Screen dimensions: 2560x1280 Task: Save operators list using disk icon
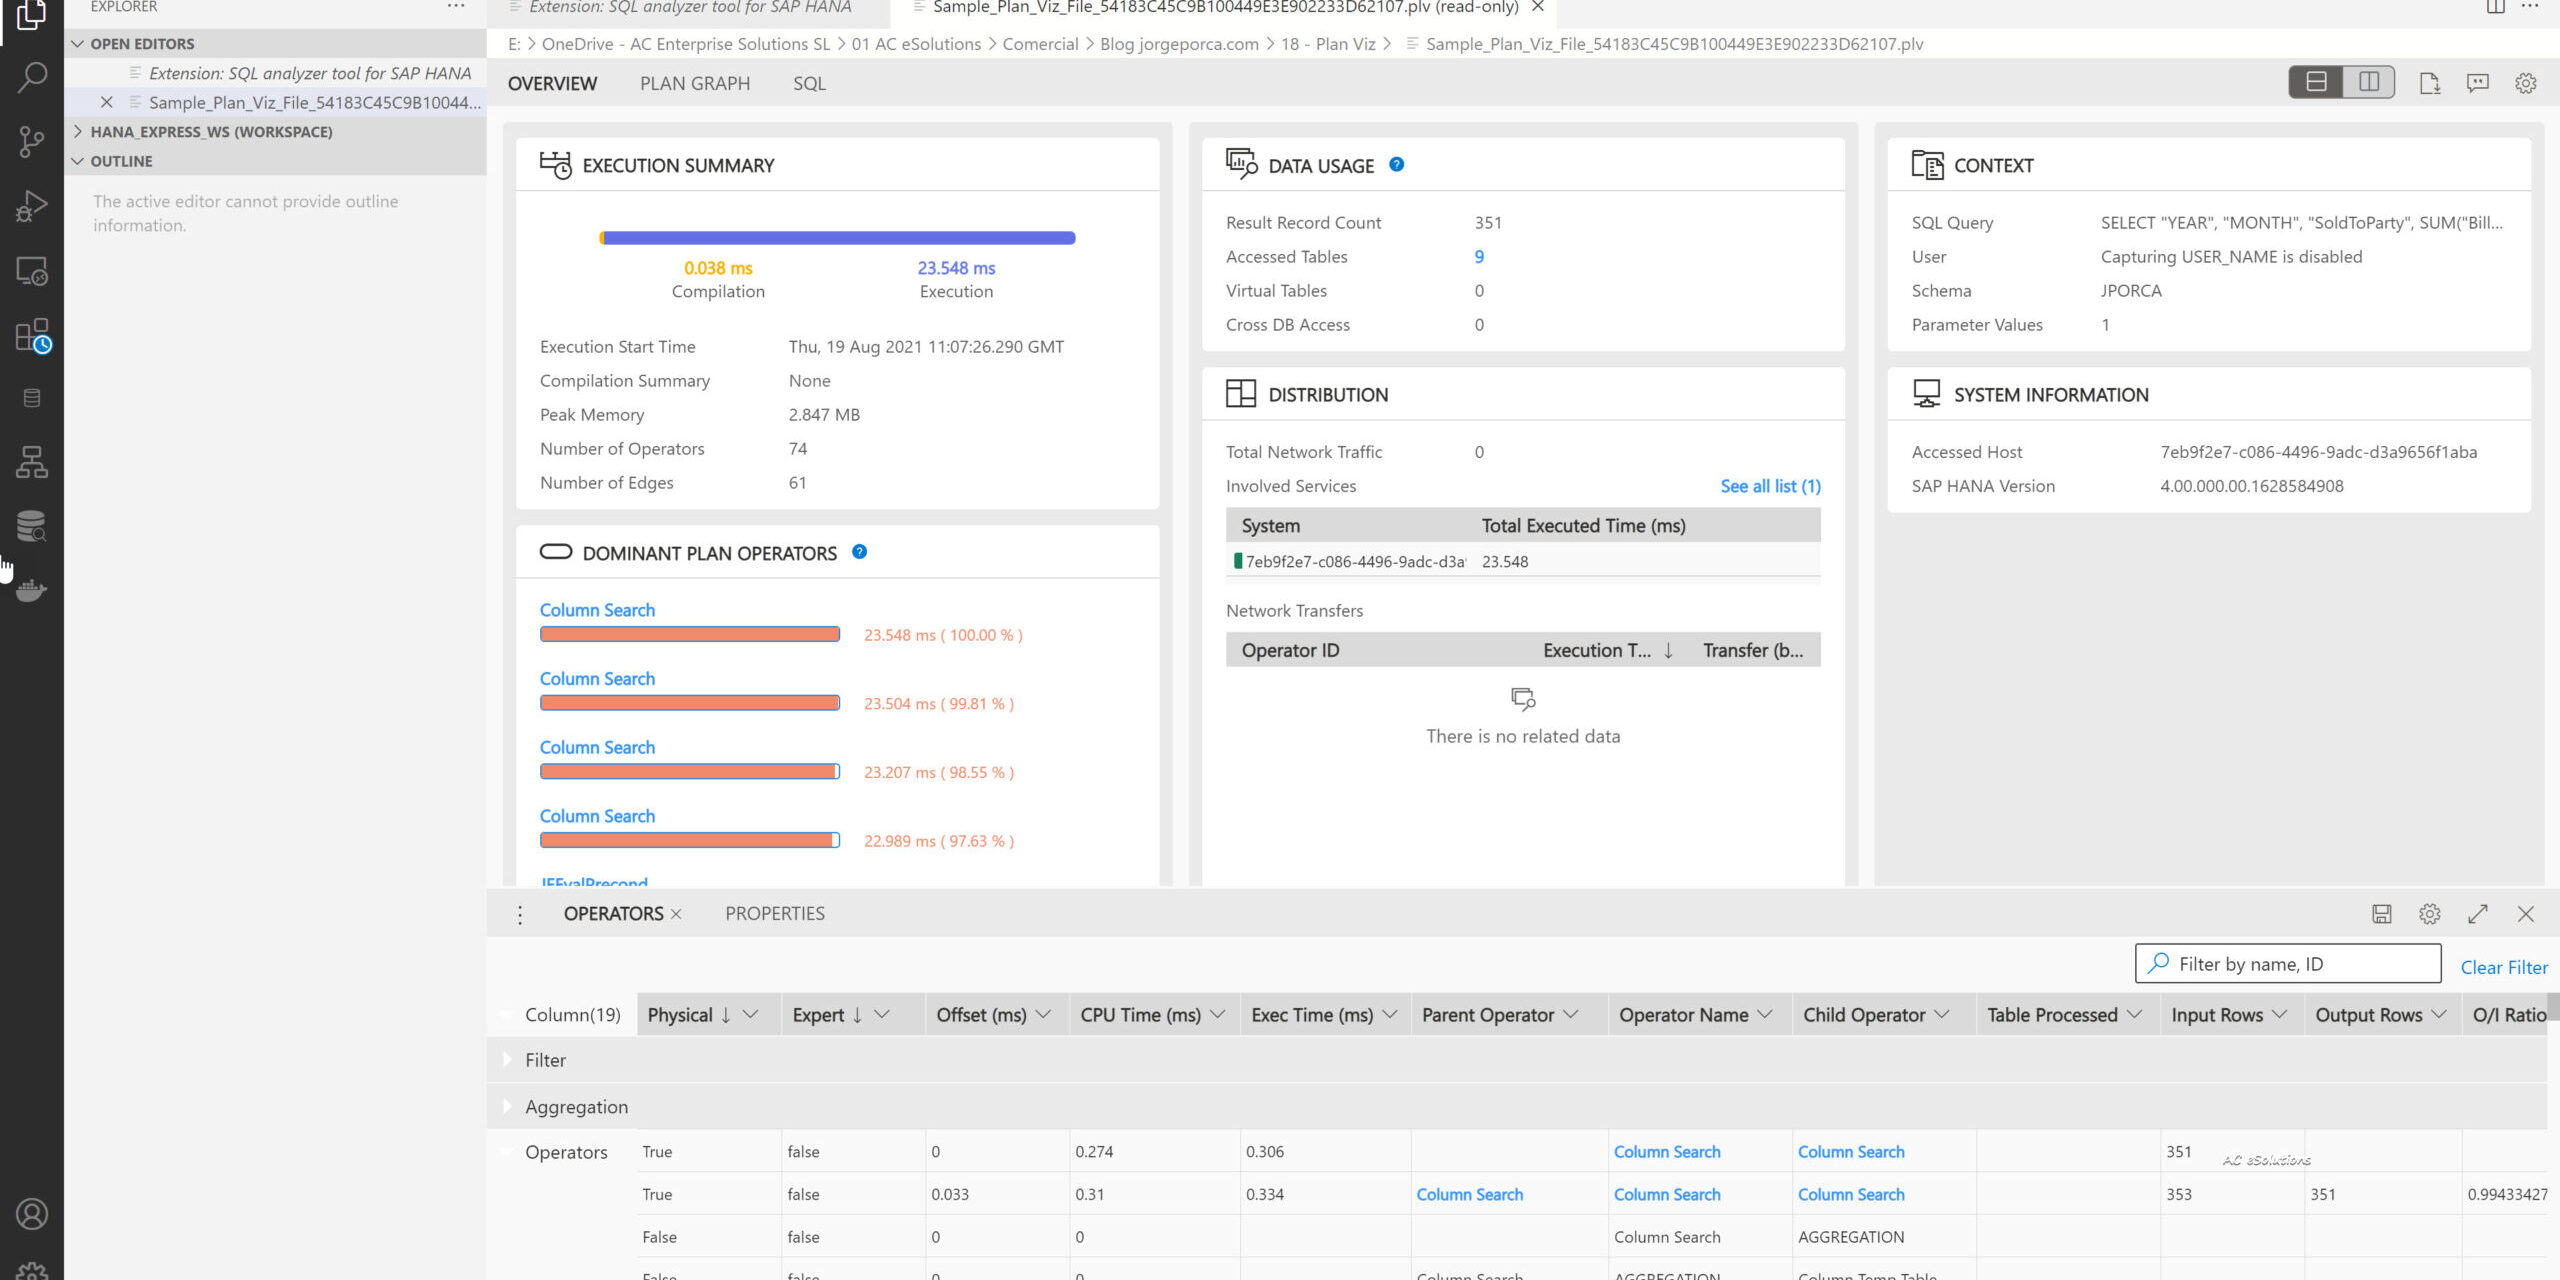2381,914
